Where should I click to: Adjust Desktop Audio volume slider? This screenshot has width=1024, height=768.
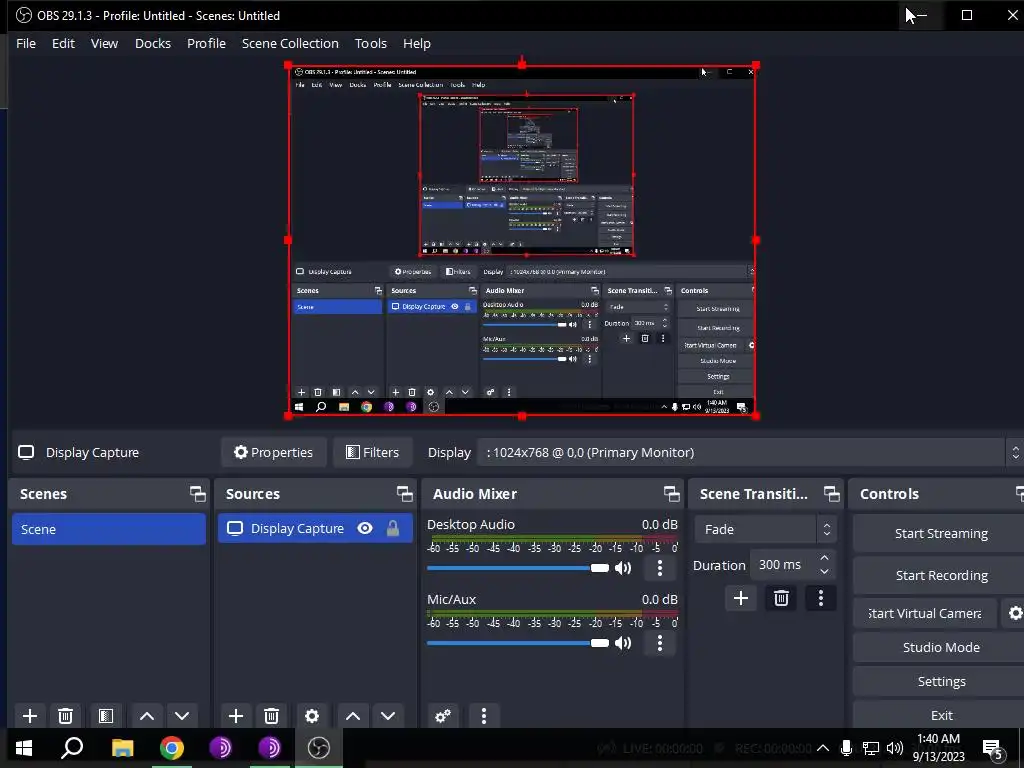(x=518, y=568)
